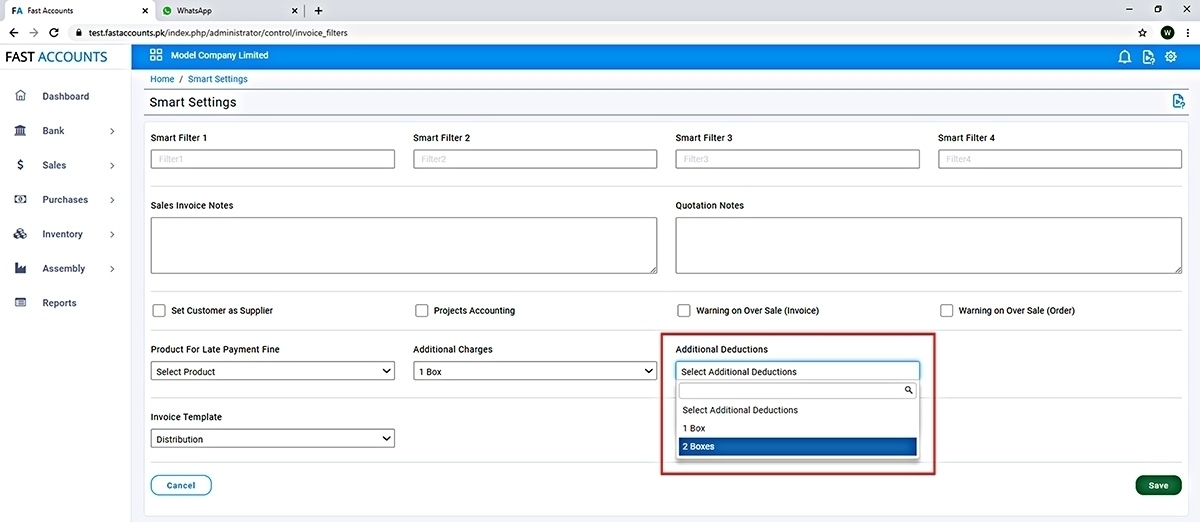Viewport: 1200px width, 522px height.
Task: Open settings gear icon in header
Action: [1171, 57]
